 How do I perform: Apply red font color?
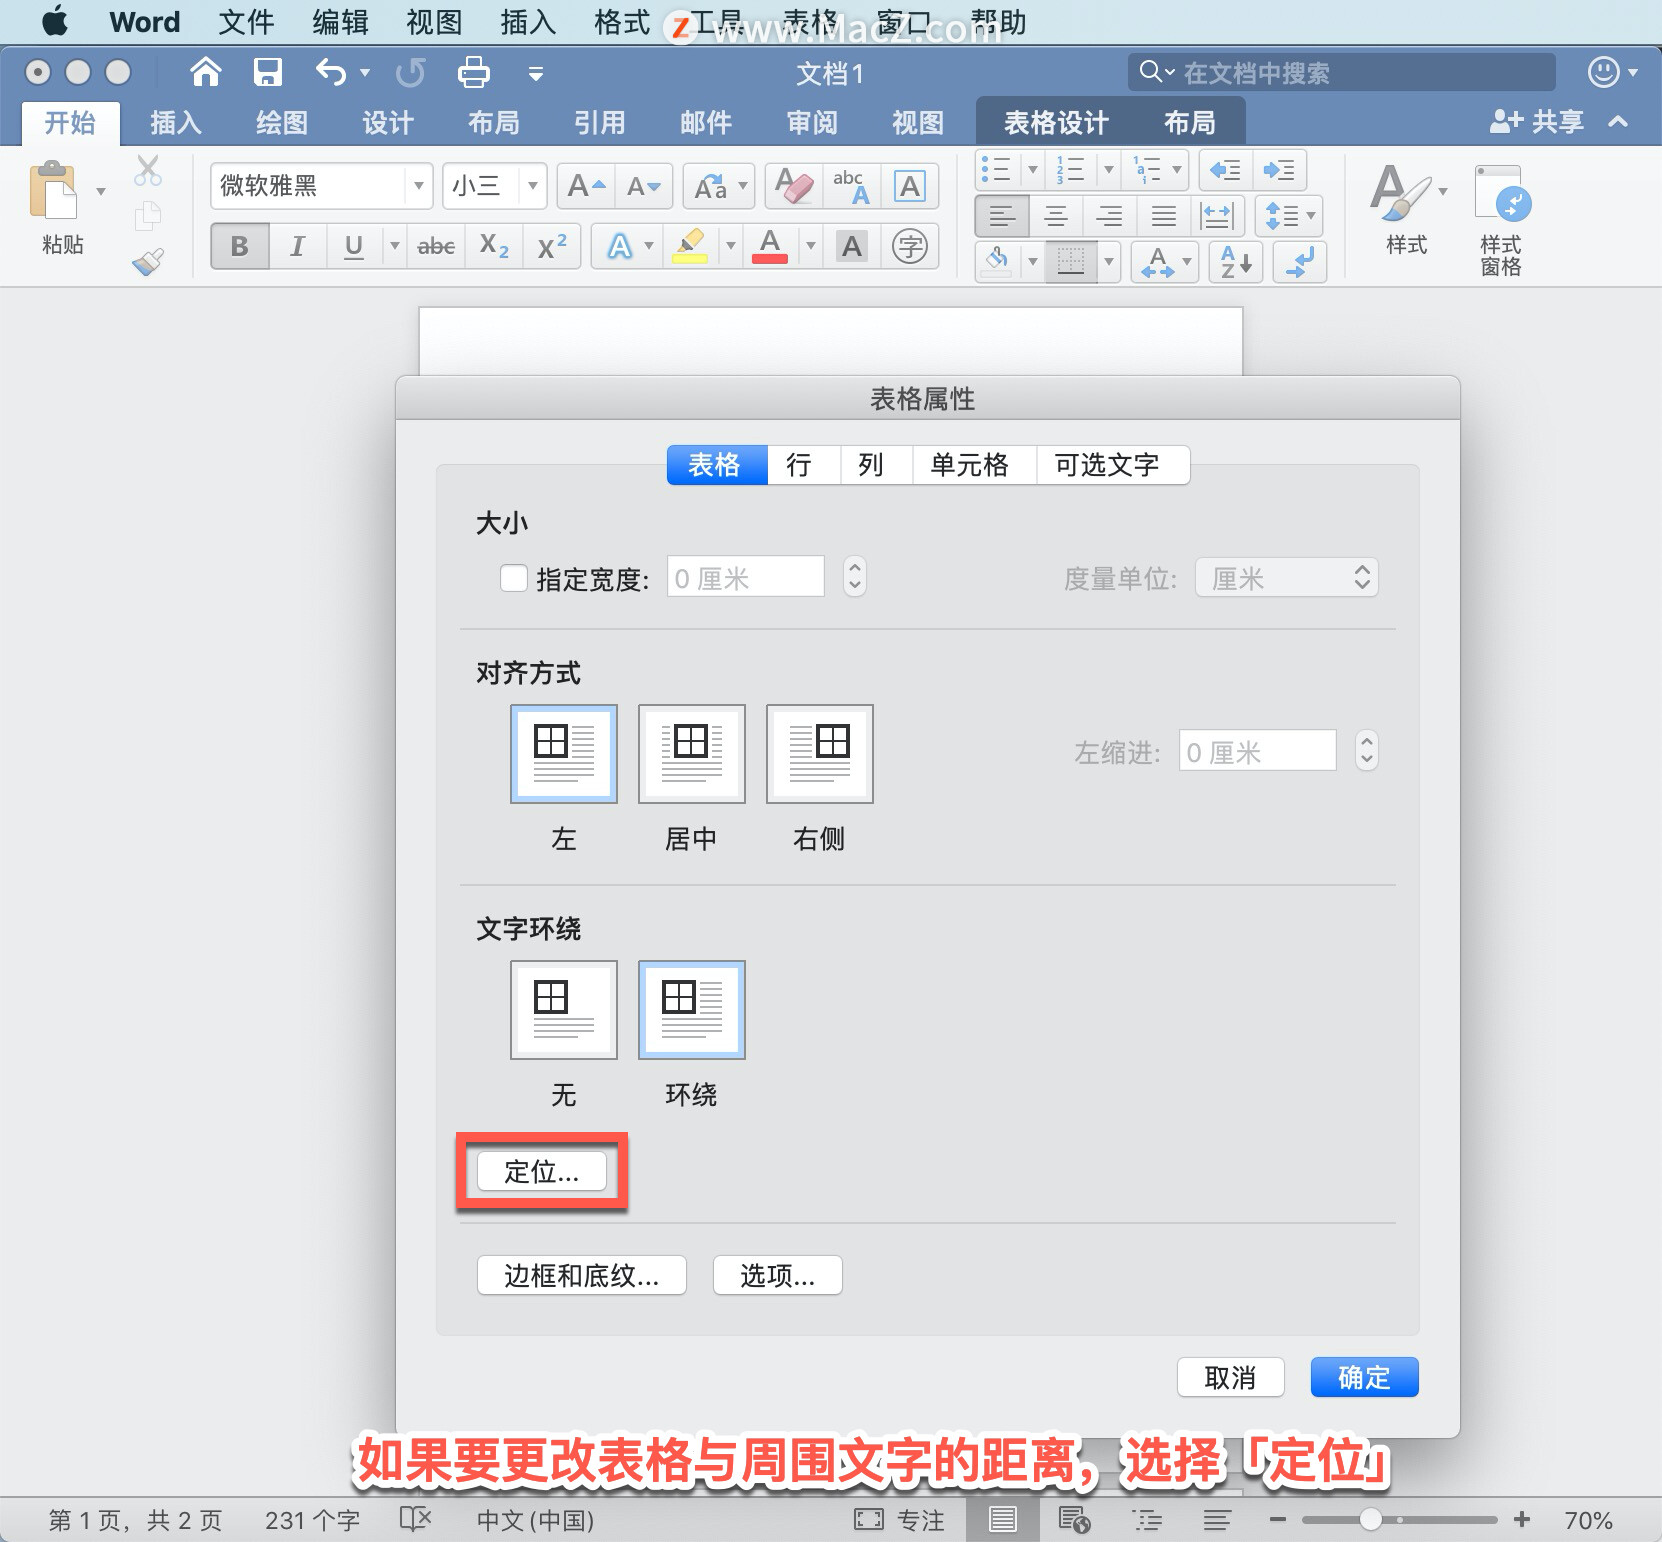(x=770, y=246)
